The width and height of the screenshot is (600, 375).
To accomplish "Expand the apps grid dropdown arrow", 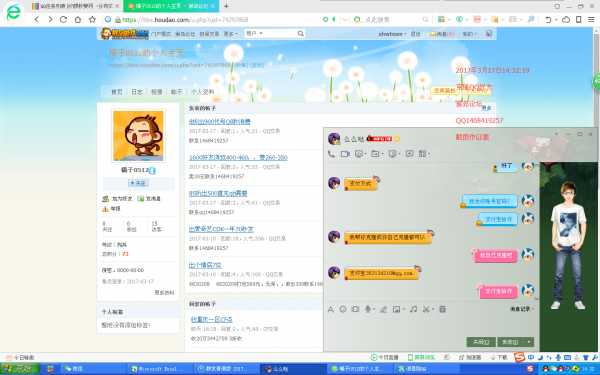I will click(429, 154).
